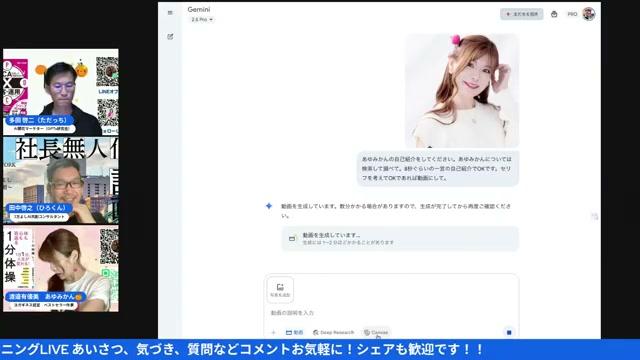Click the plus attach button in prompt bar
This screenshot has width=640, height=360.
(273, 332)
